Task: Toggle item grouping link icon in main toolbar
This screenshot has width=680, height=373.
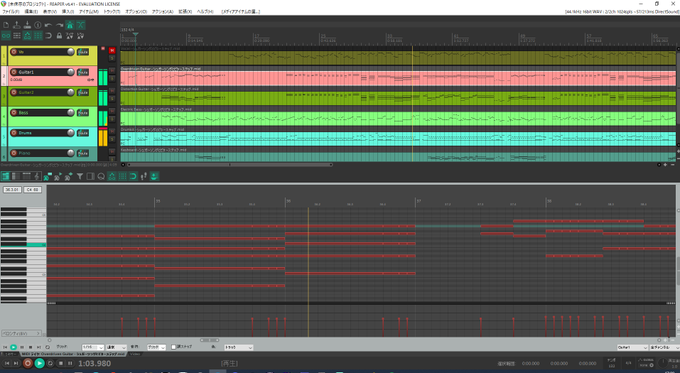Action: point(6,36)
